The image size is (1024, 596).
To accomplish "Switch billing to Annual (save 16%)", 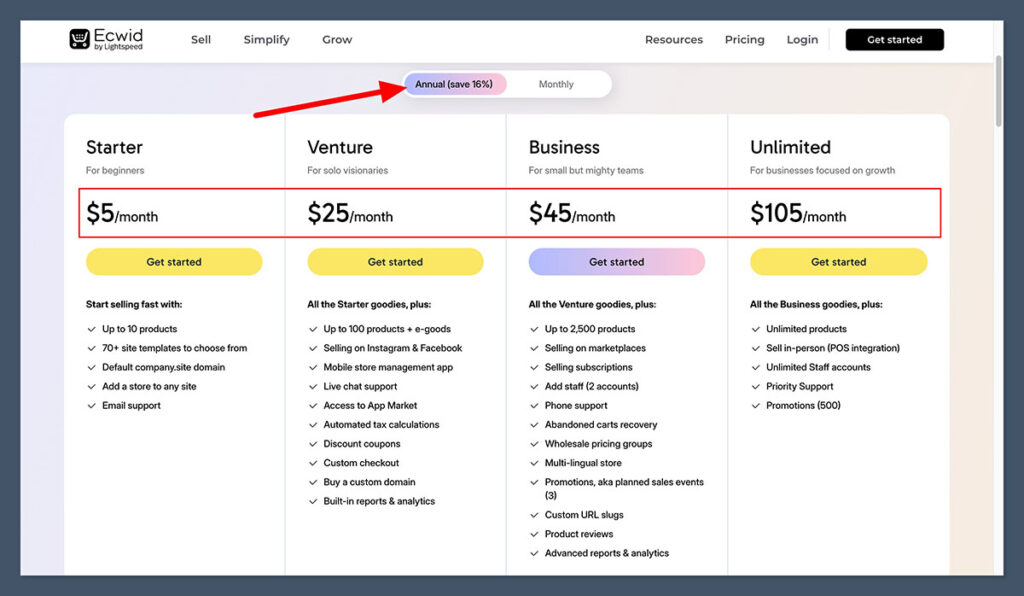I will click(455, 84).
